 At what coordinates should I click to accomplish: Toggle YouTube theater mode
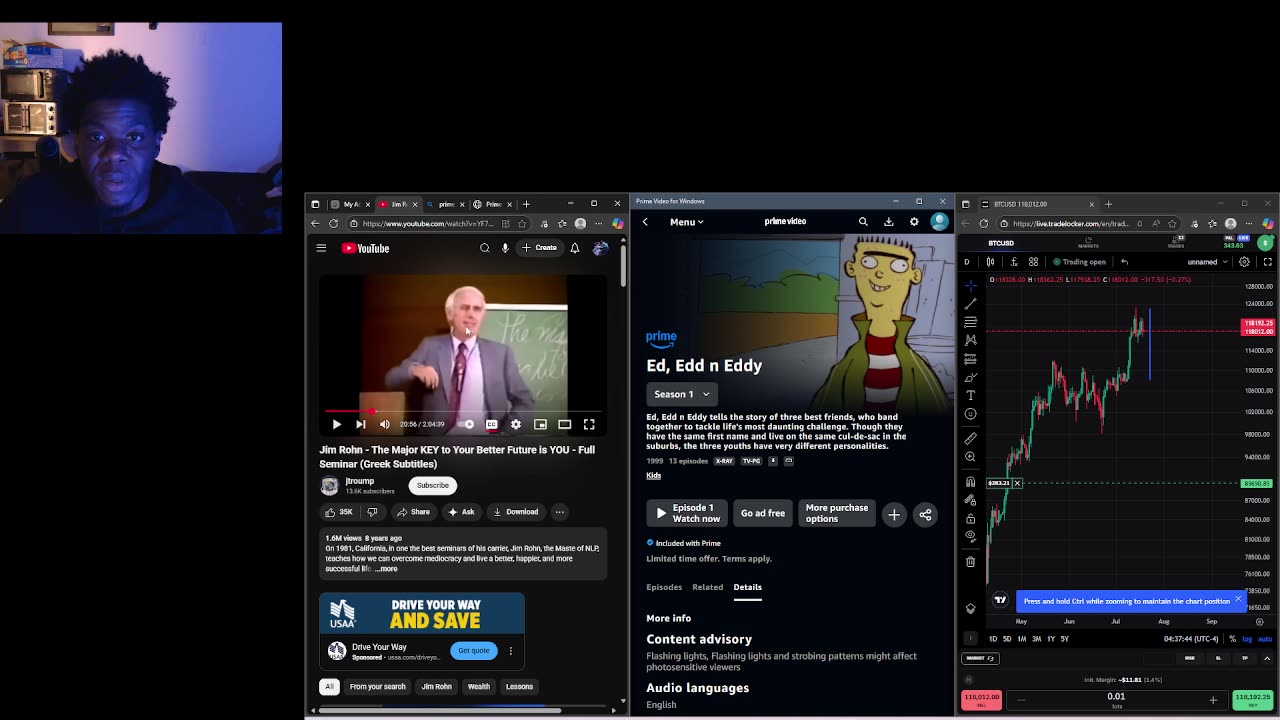(x=565, y=424)
